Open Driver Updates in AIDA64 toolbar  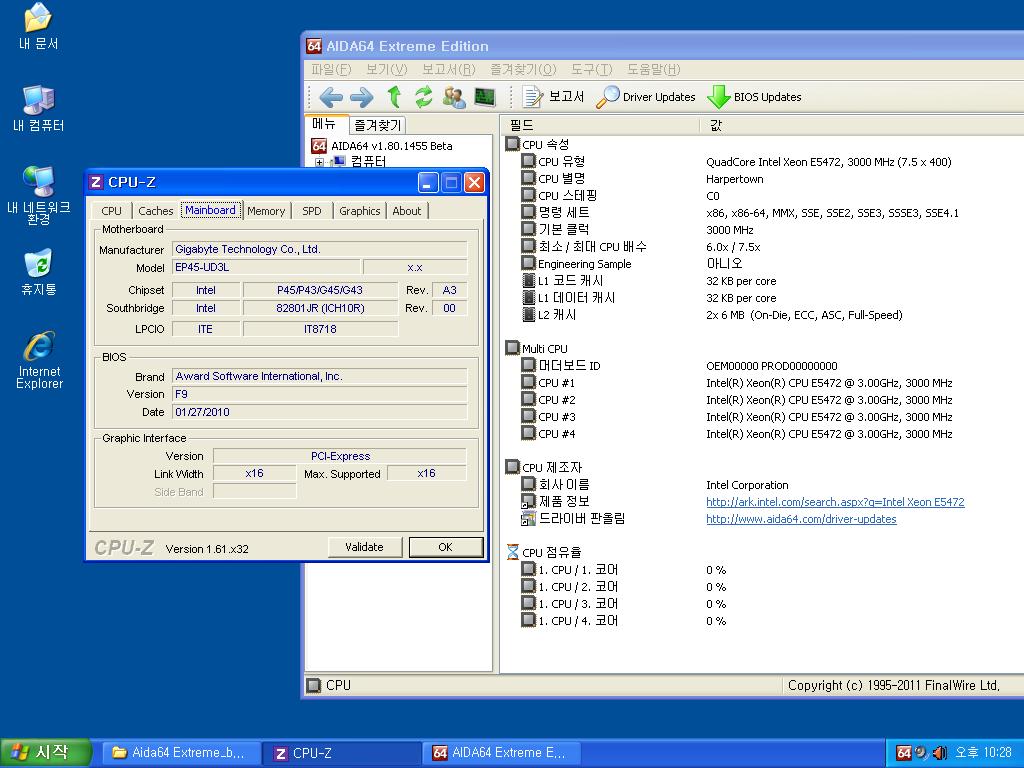pyautogui.click(x=645, y=97)
